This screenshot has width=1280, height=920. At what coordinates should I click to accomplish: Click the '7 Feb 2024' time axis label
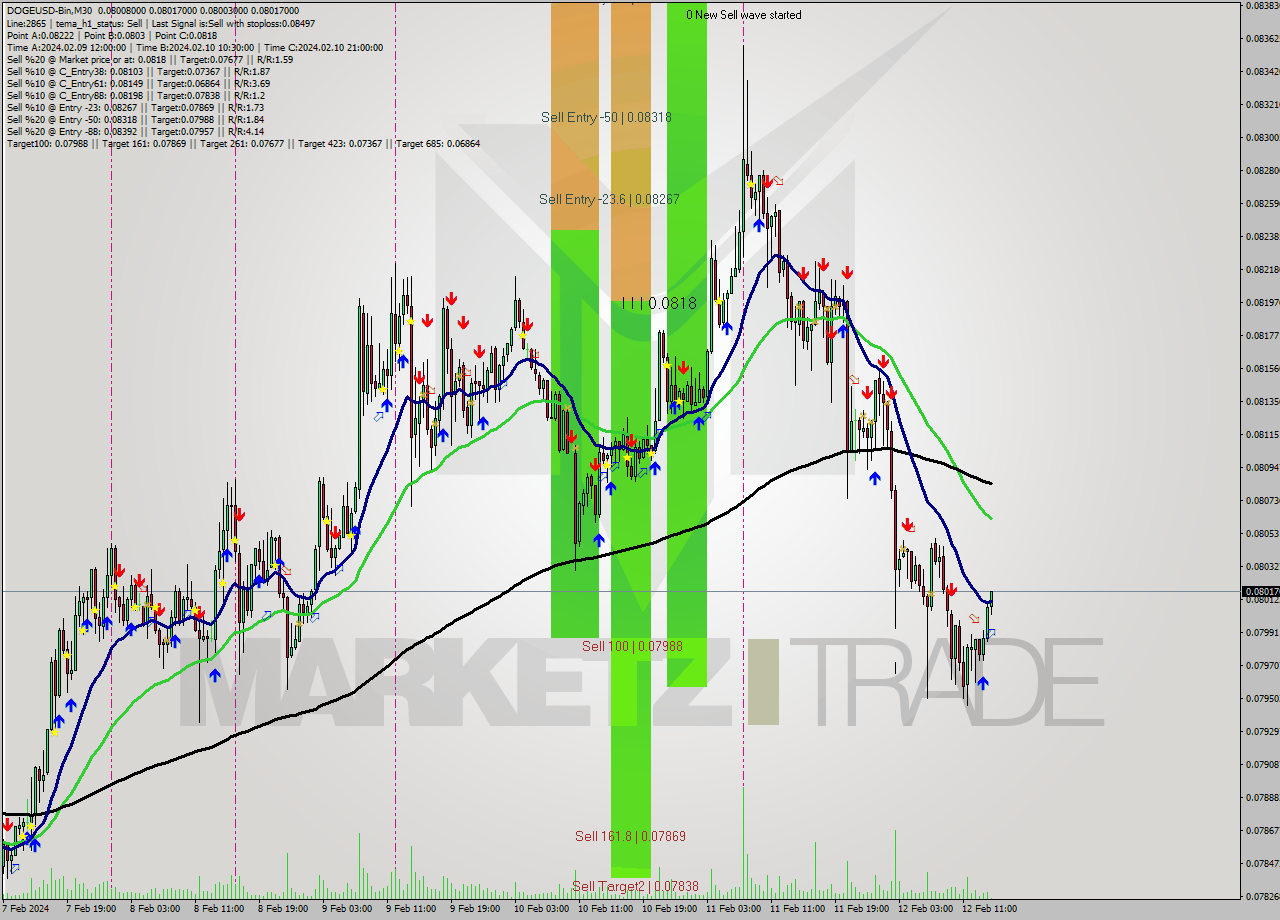click(x=27, y=909)
